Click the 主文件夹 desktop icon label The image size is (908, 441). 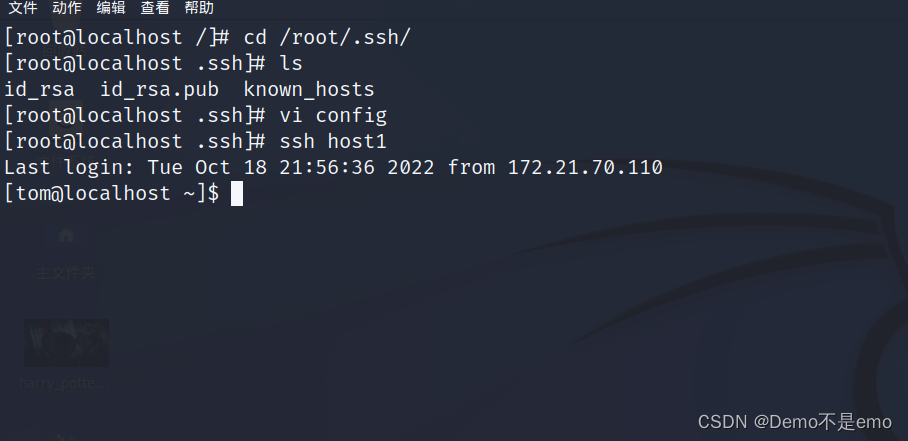[66, 272]
